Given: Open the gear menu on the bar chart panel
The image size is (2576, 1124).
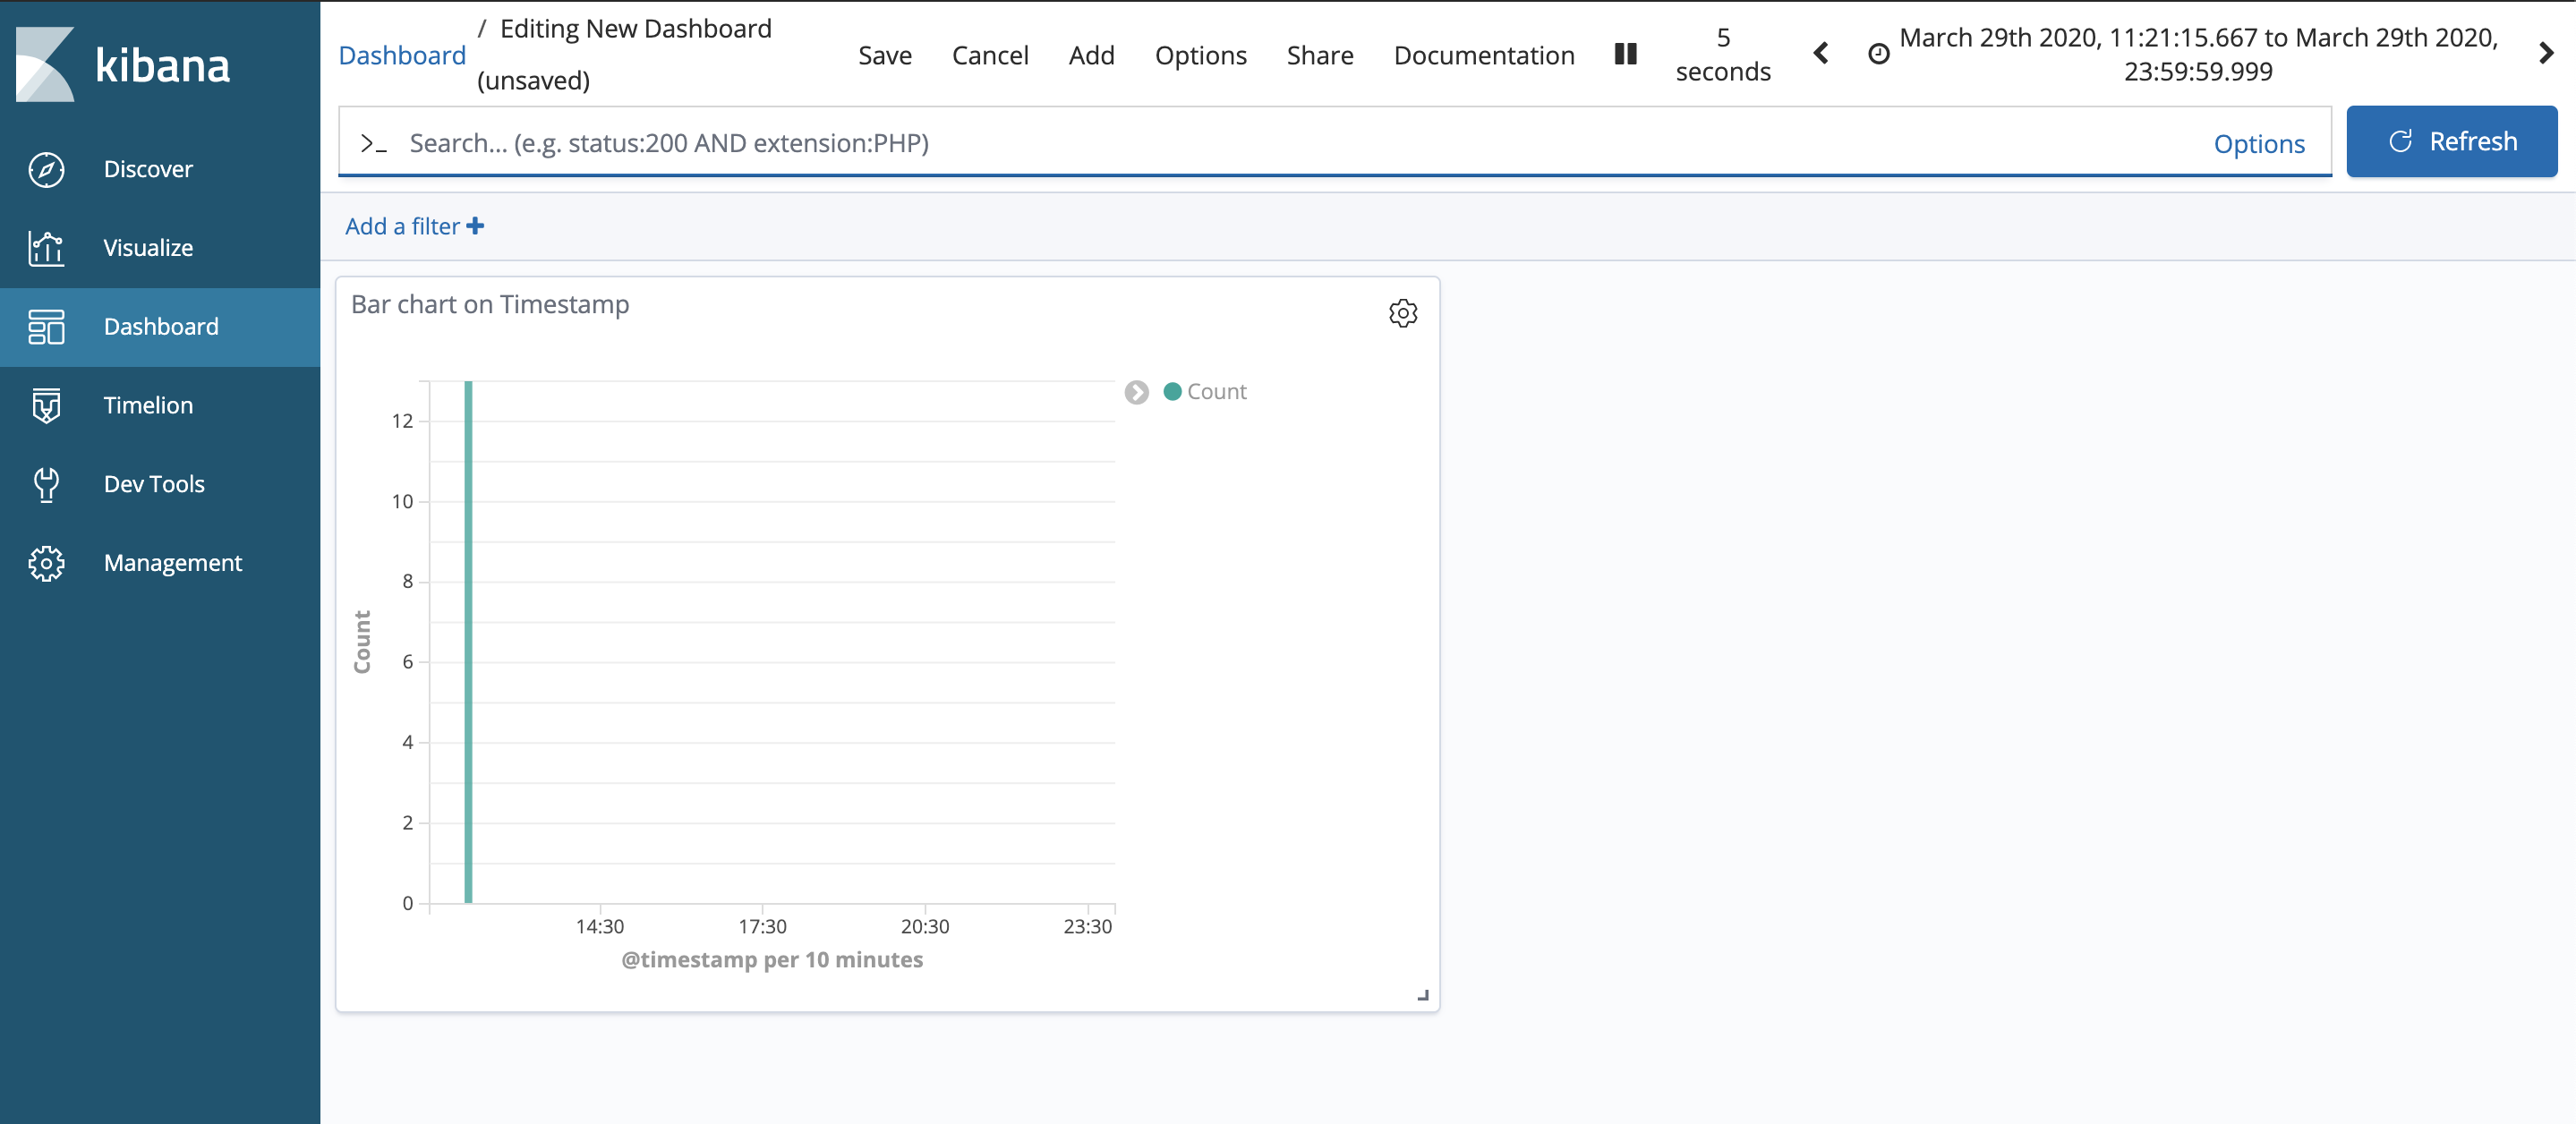Looking at the screenshot, I should 1403,313.
